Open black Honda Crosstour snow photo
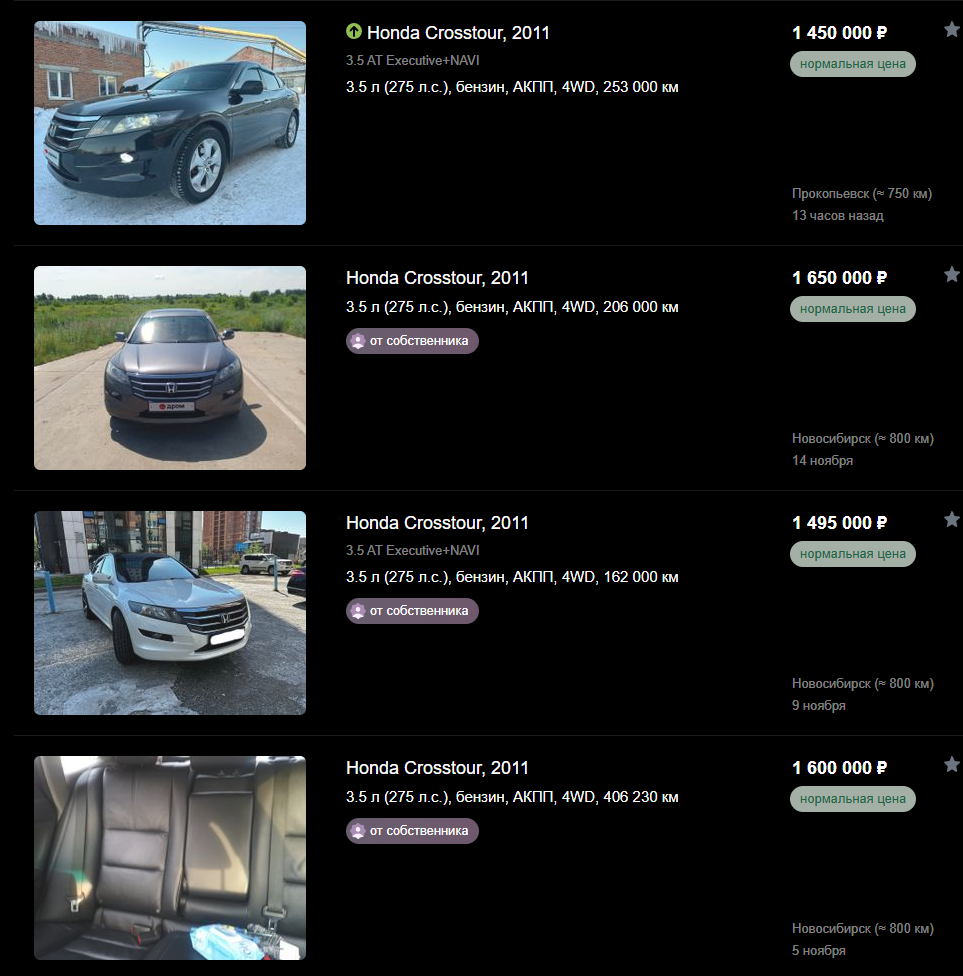 pyautogui.click(x=170, y=123)
